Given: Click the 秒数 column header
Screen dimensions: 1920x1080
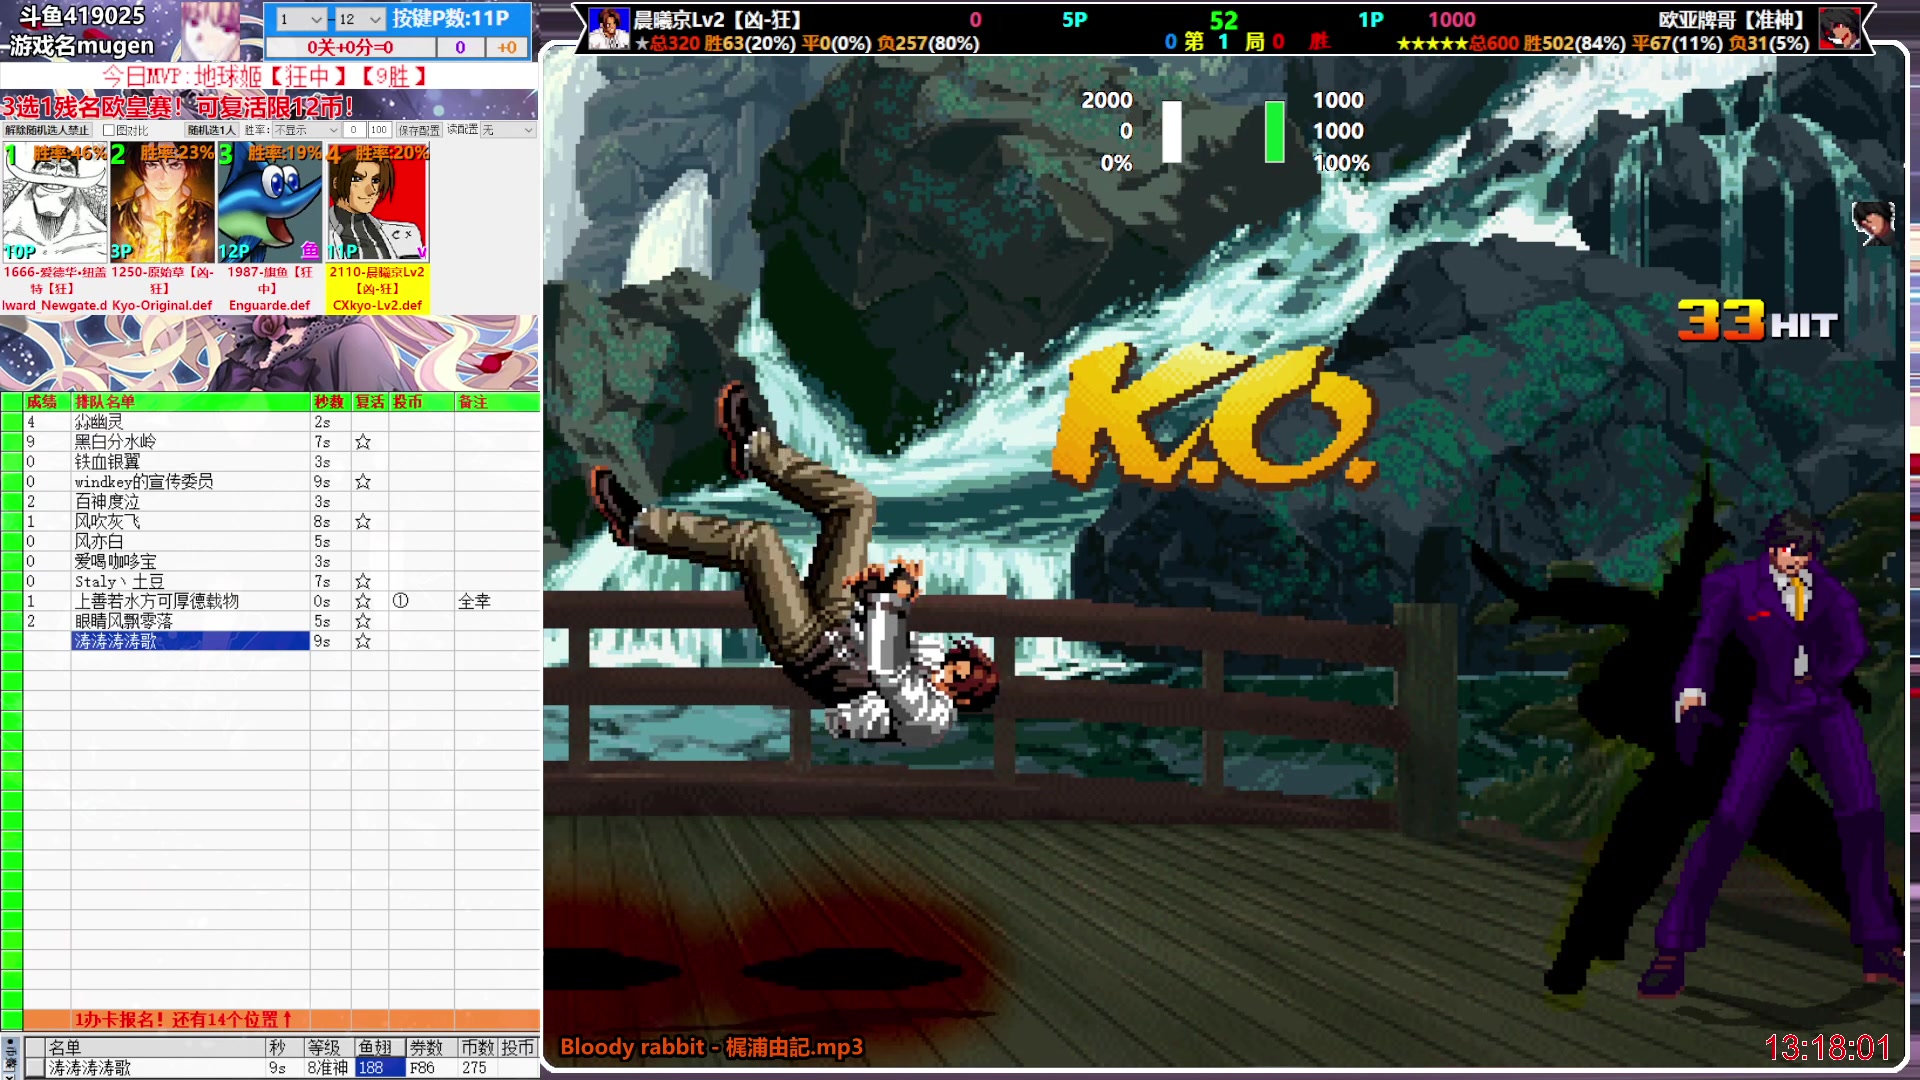Looking at the screenshot, I should click(330, 402).
